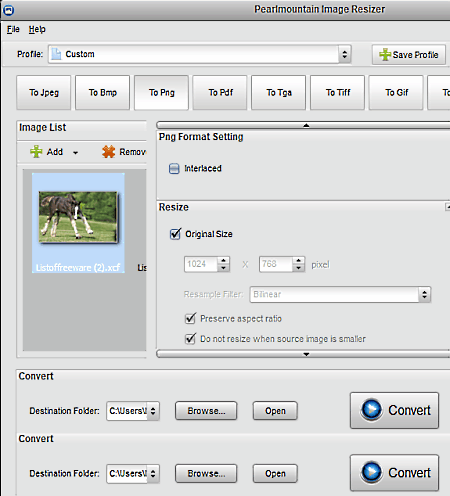Open the Profile dropdown list
The height and width of the screenshot is (496, 450).
pos(345,54)
